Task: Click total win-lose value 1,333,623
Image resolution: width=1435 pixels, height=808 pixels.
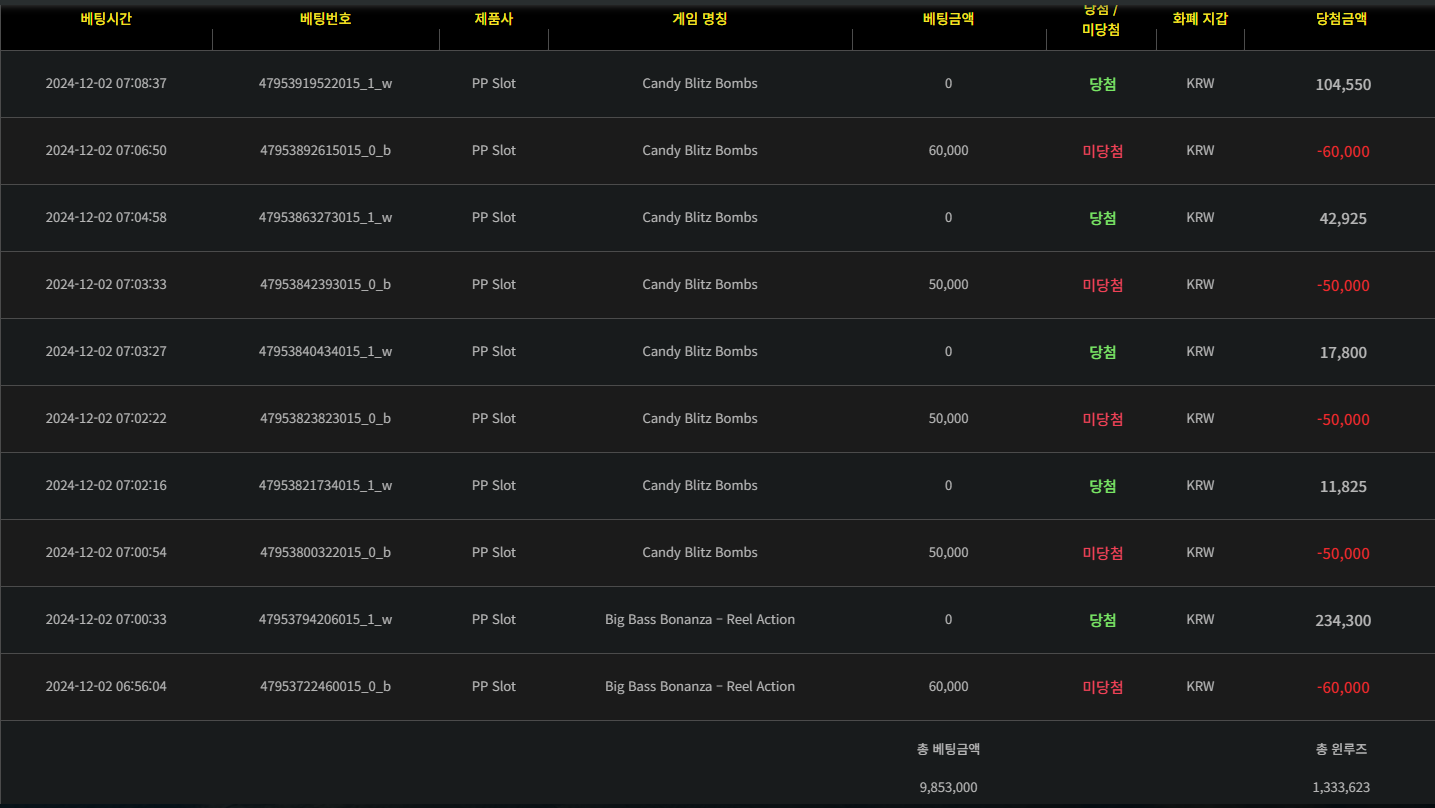Action: [x=1342, y=788]
